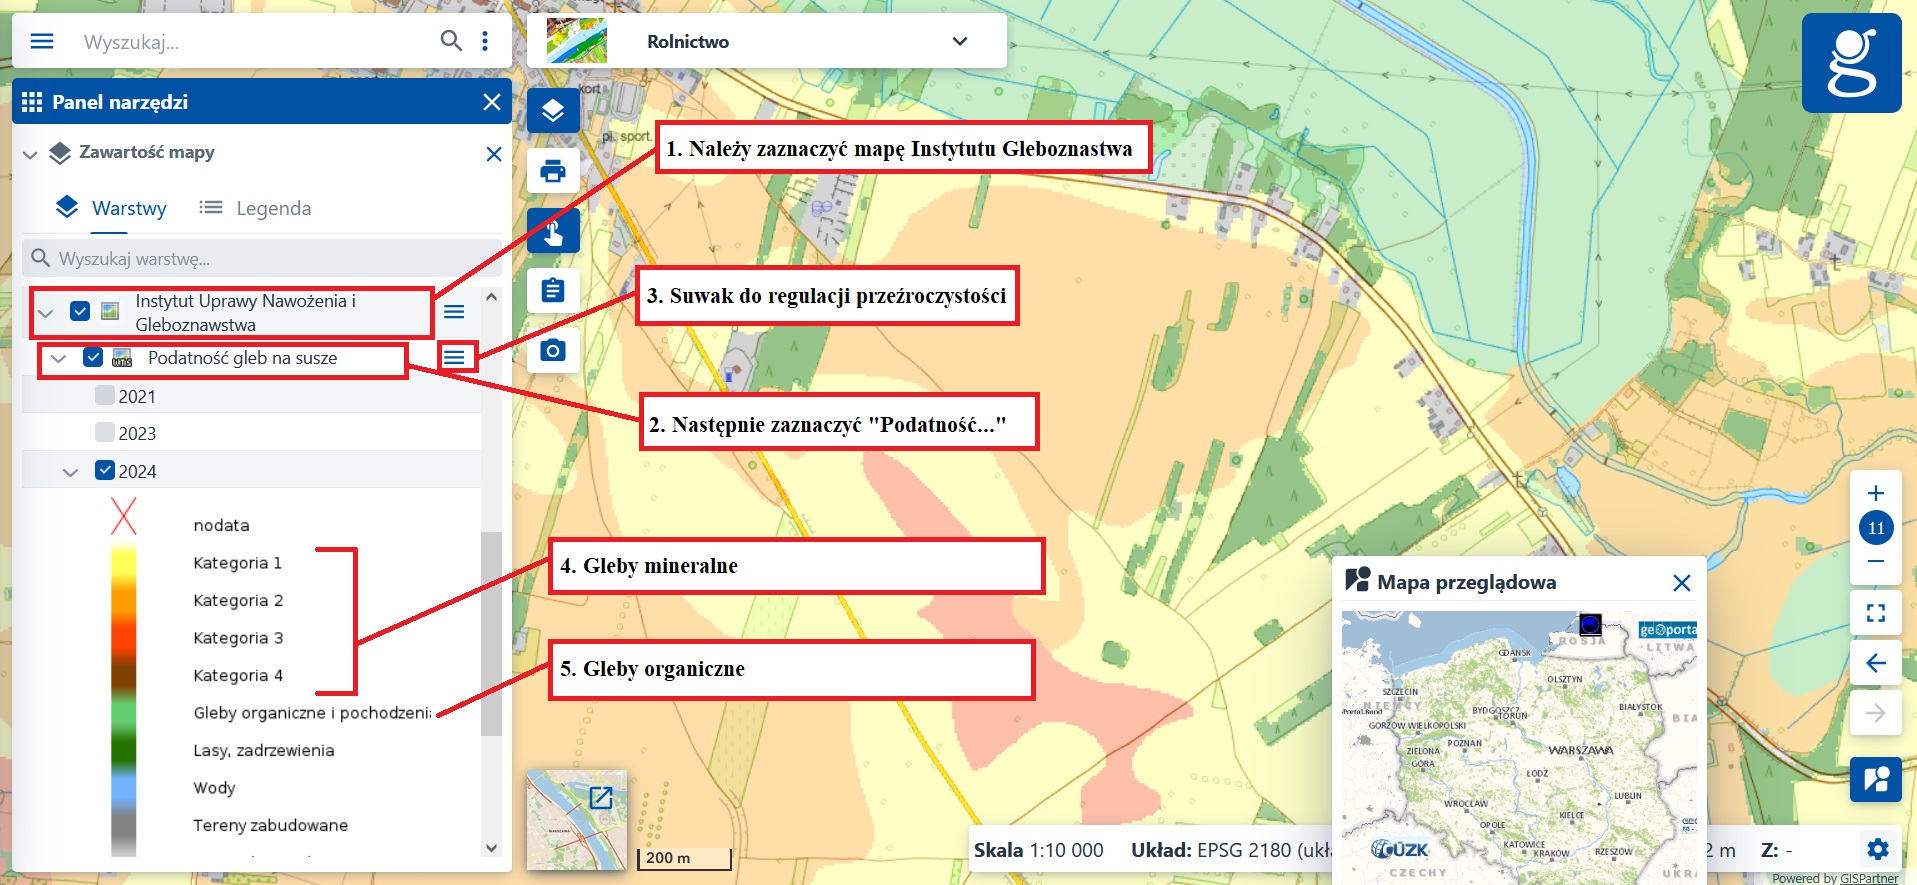This screenshot has height=885, width=1917.
Task: Enable the 2023 layer checkbox
Action: pos(105,432)
